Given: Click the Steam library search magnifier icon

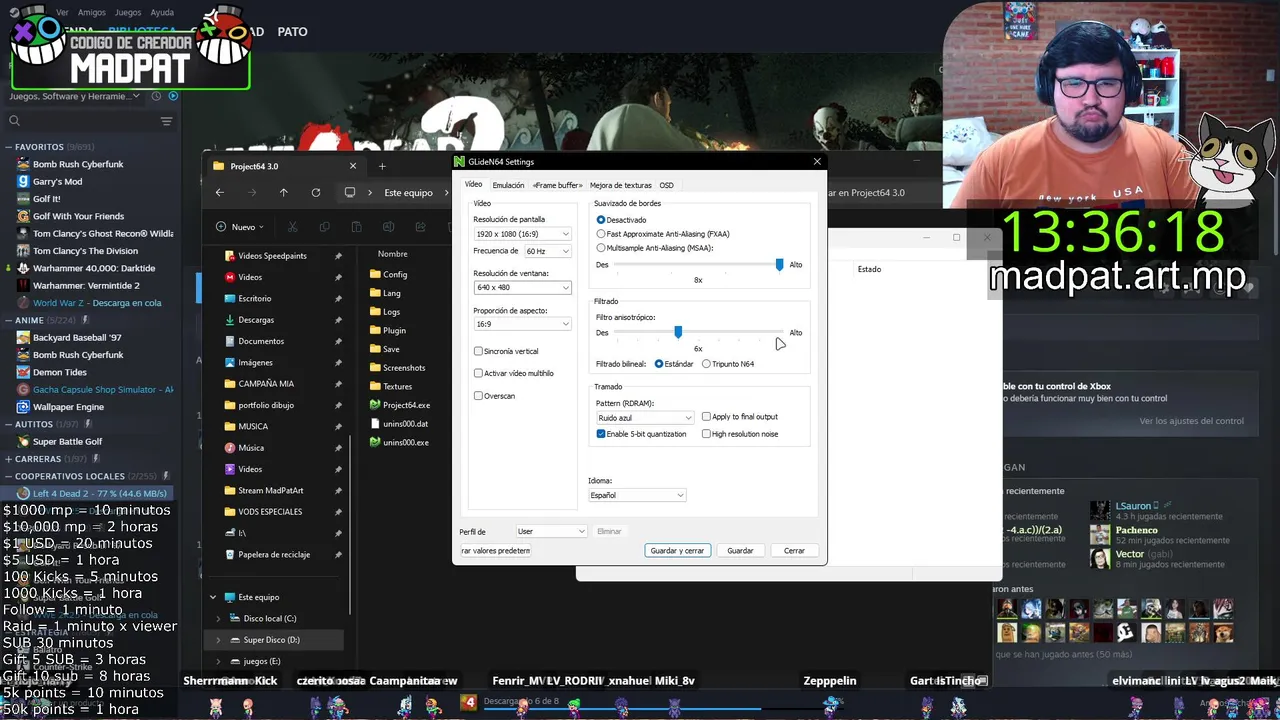Looking at the screenshot, I should [14, 121].
